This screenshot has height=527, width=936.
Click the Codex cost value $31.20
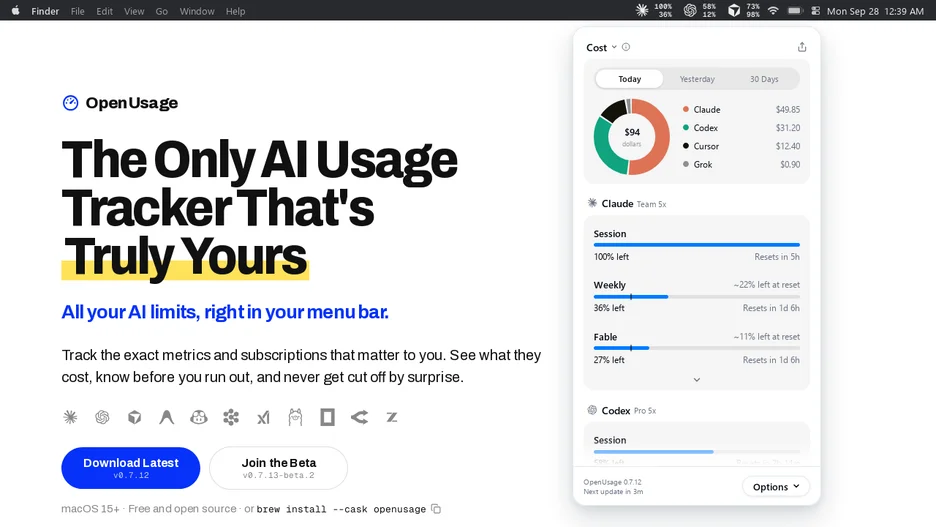pyautogui.click(x=787, y=128)
